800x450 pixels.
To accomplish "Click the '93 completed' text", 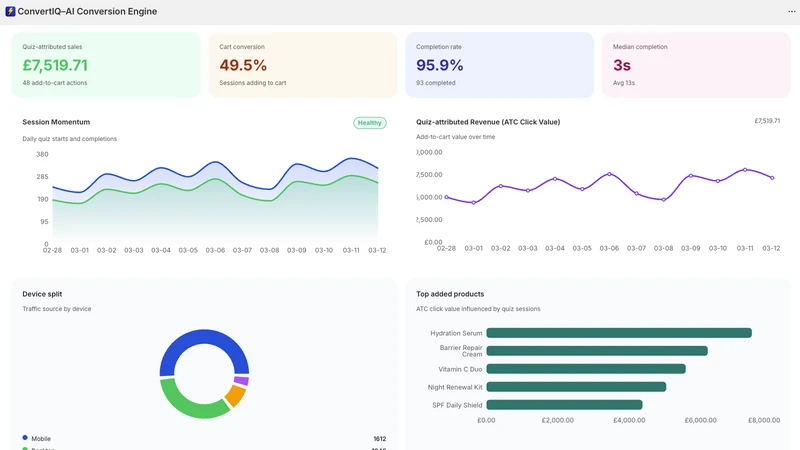I will (x=436, y=83).
